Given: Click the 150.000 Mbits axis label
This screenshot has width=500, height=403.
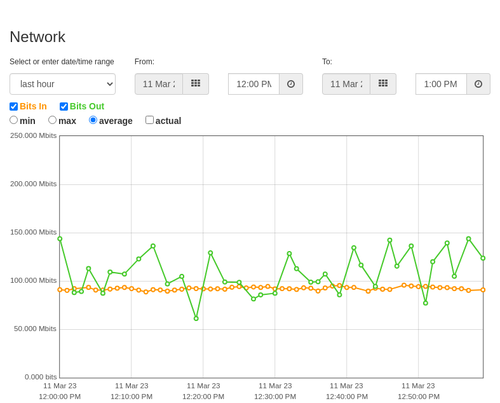Looking at the screenshot, I should point(33,232).
